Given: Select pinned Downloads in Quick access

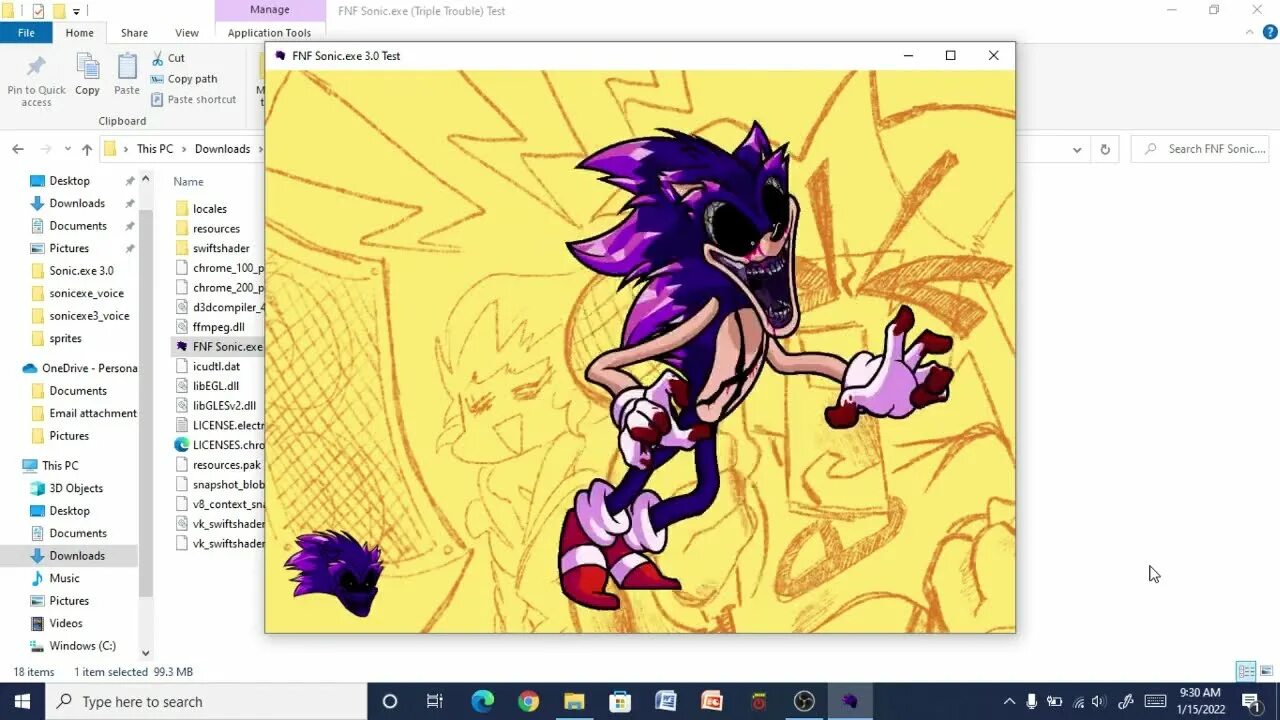Looking at the screenshot, I should pos(77,203).
